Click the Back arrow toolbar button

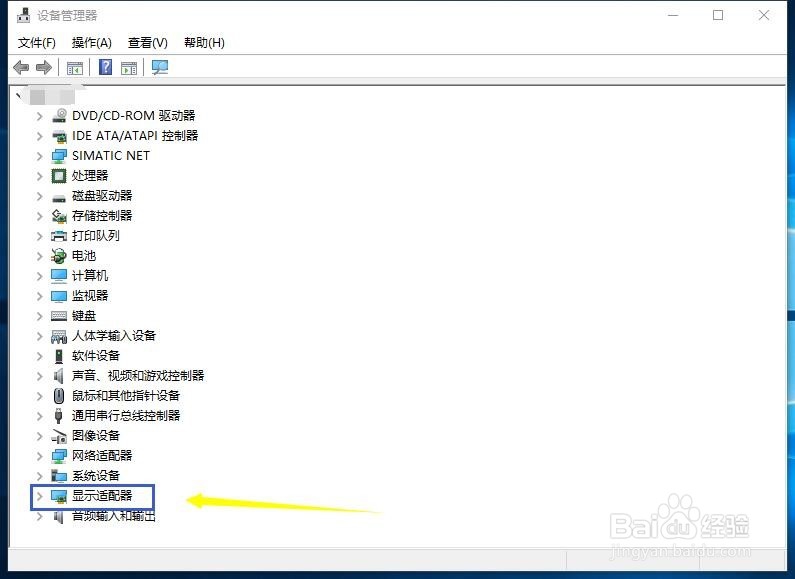(x=21, y=67)
